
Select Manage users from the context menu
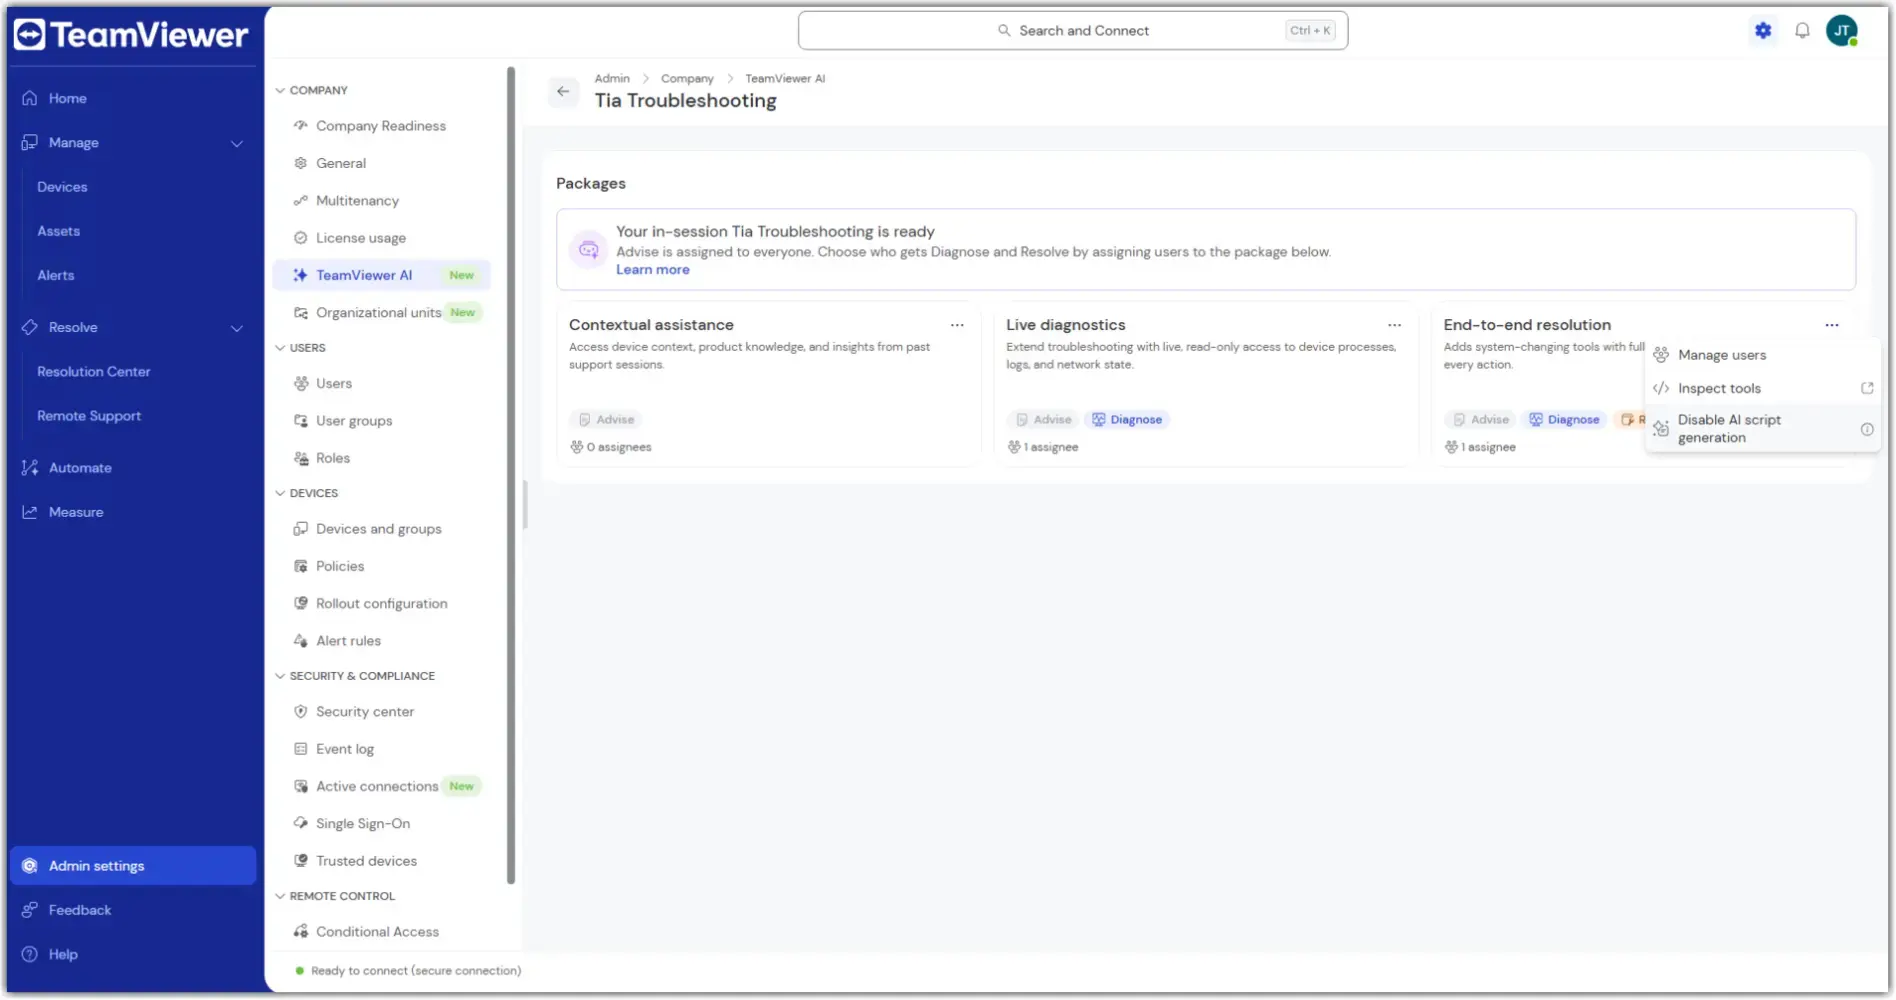[1762, 355]
